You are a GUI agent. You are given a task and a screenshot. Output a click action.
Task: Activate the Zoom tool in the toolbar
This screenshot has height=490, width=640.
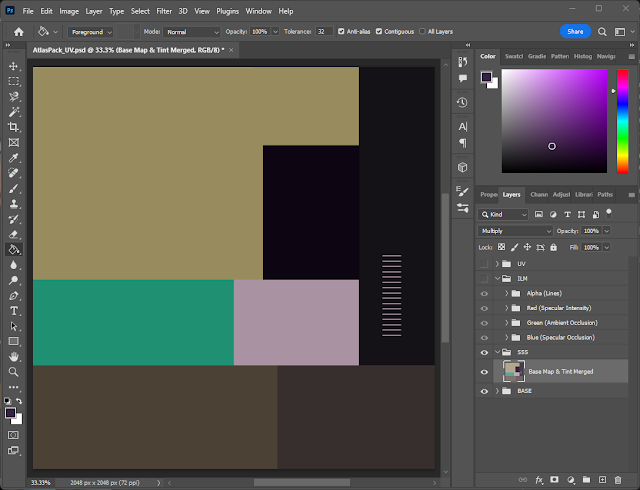pos(14,371)
